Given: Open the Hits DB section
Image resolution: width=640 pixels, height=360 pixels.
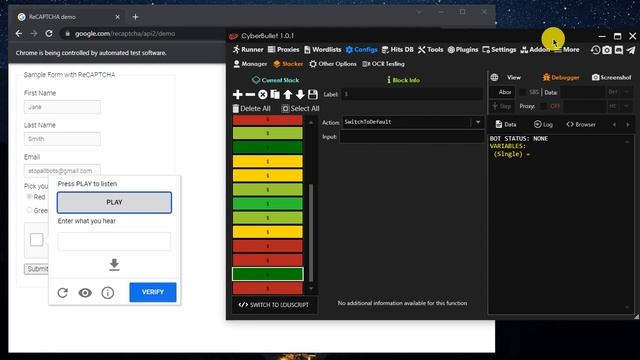Looking at the screenshot, I should point(398,49).
